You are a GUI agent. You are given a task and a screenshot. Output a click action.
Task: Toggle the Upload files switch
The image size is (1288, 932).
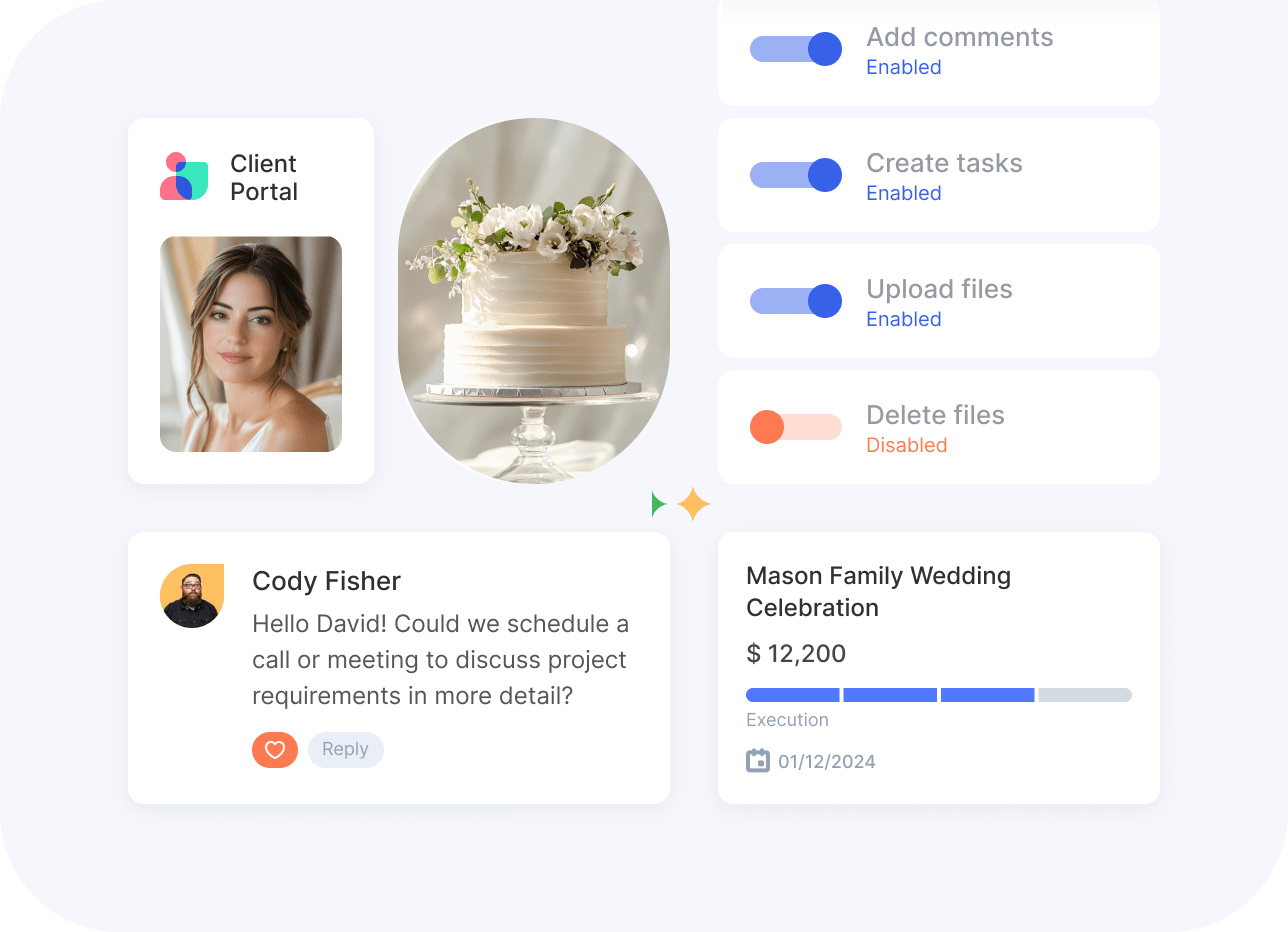[x=796, y=301]
